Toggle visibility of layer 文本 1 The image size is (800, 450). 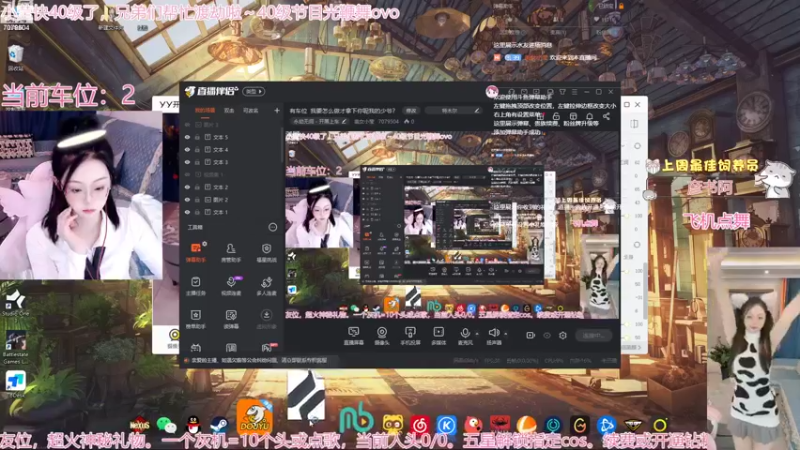[x=187, y=212]
